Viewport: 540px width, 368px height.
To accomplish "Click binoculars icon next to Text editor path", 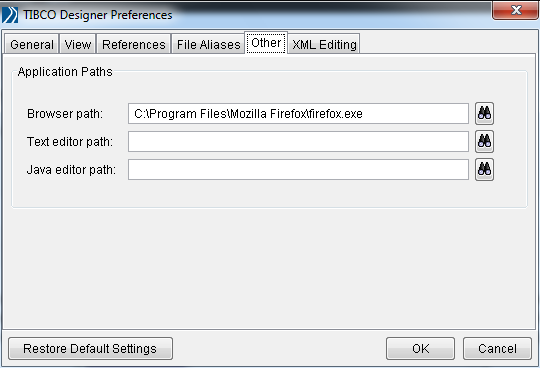I will pos(484,141).
